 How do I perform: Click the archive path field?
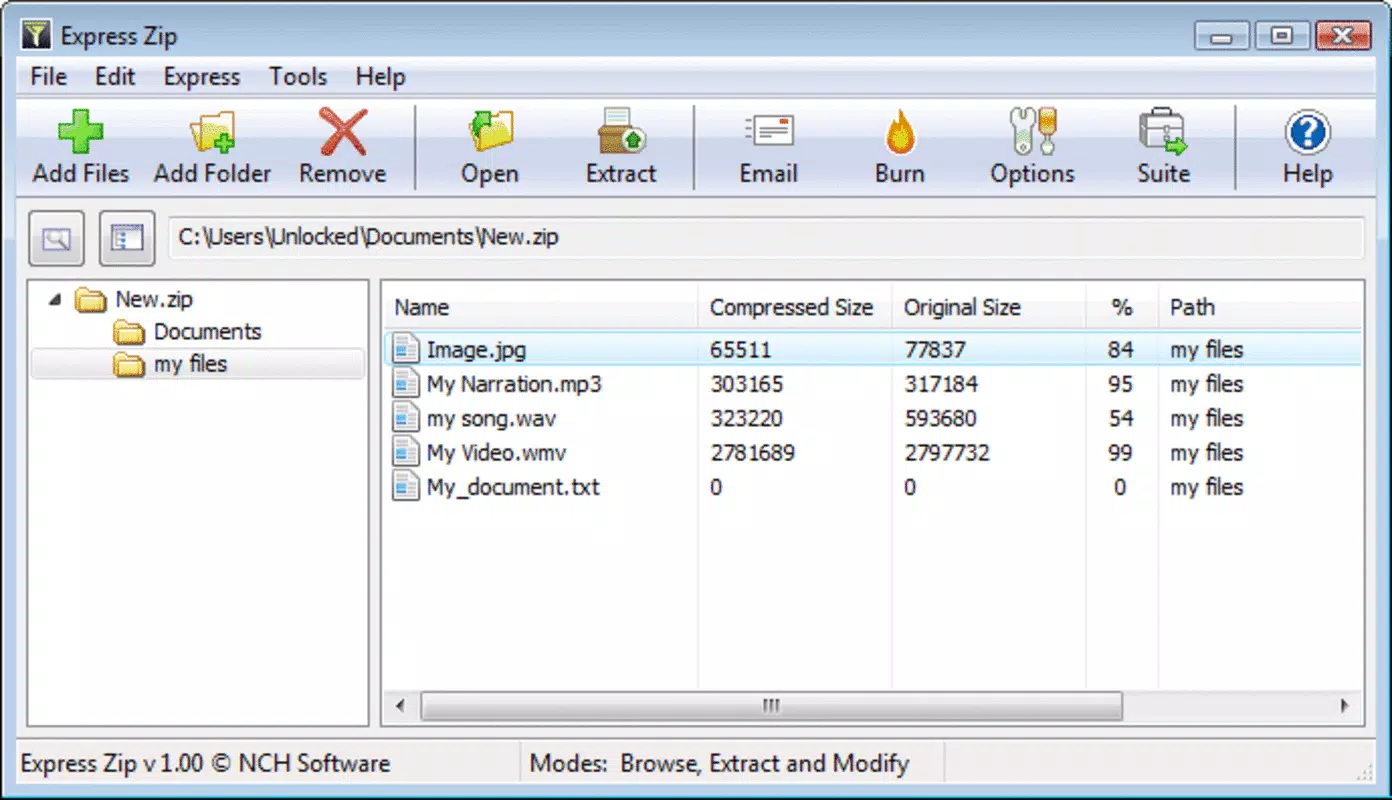point(765,238)
